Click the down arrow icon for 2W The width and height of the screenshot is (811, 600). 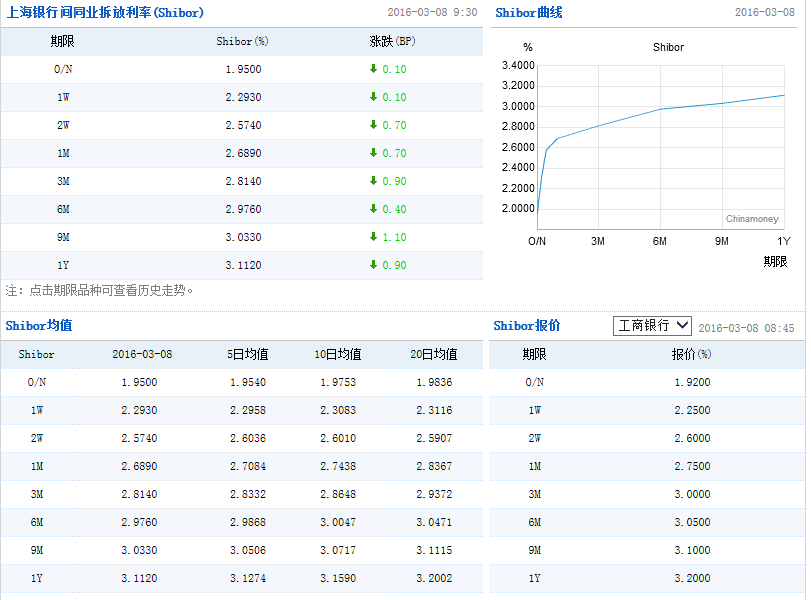click(x=373, y=125)
